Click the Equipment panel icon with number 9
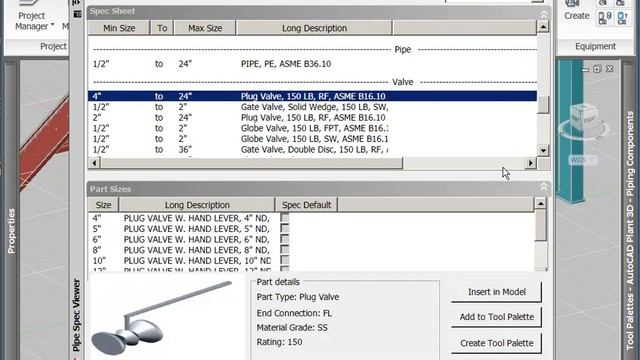 point(604,18)
